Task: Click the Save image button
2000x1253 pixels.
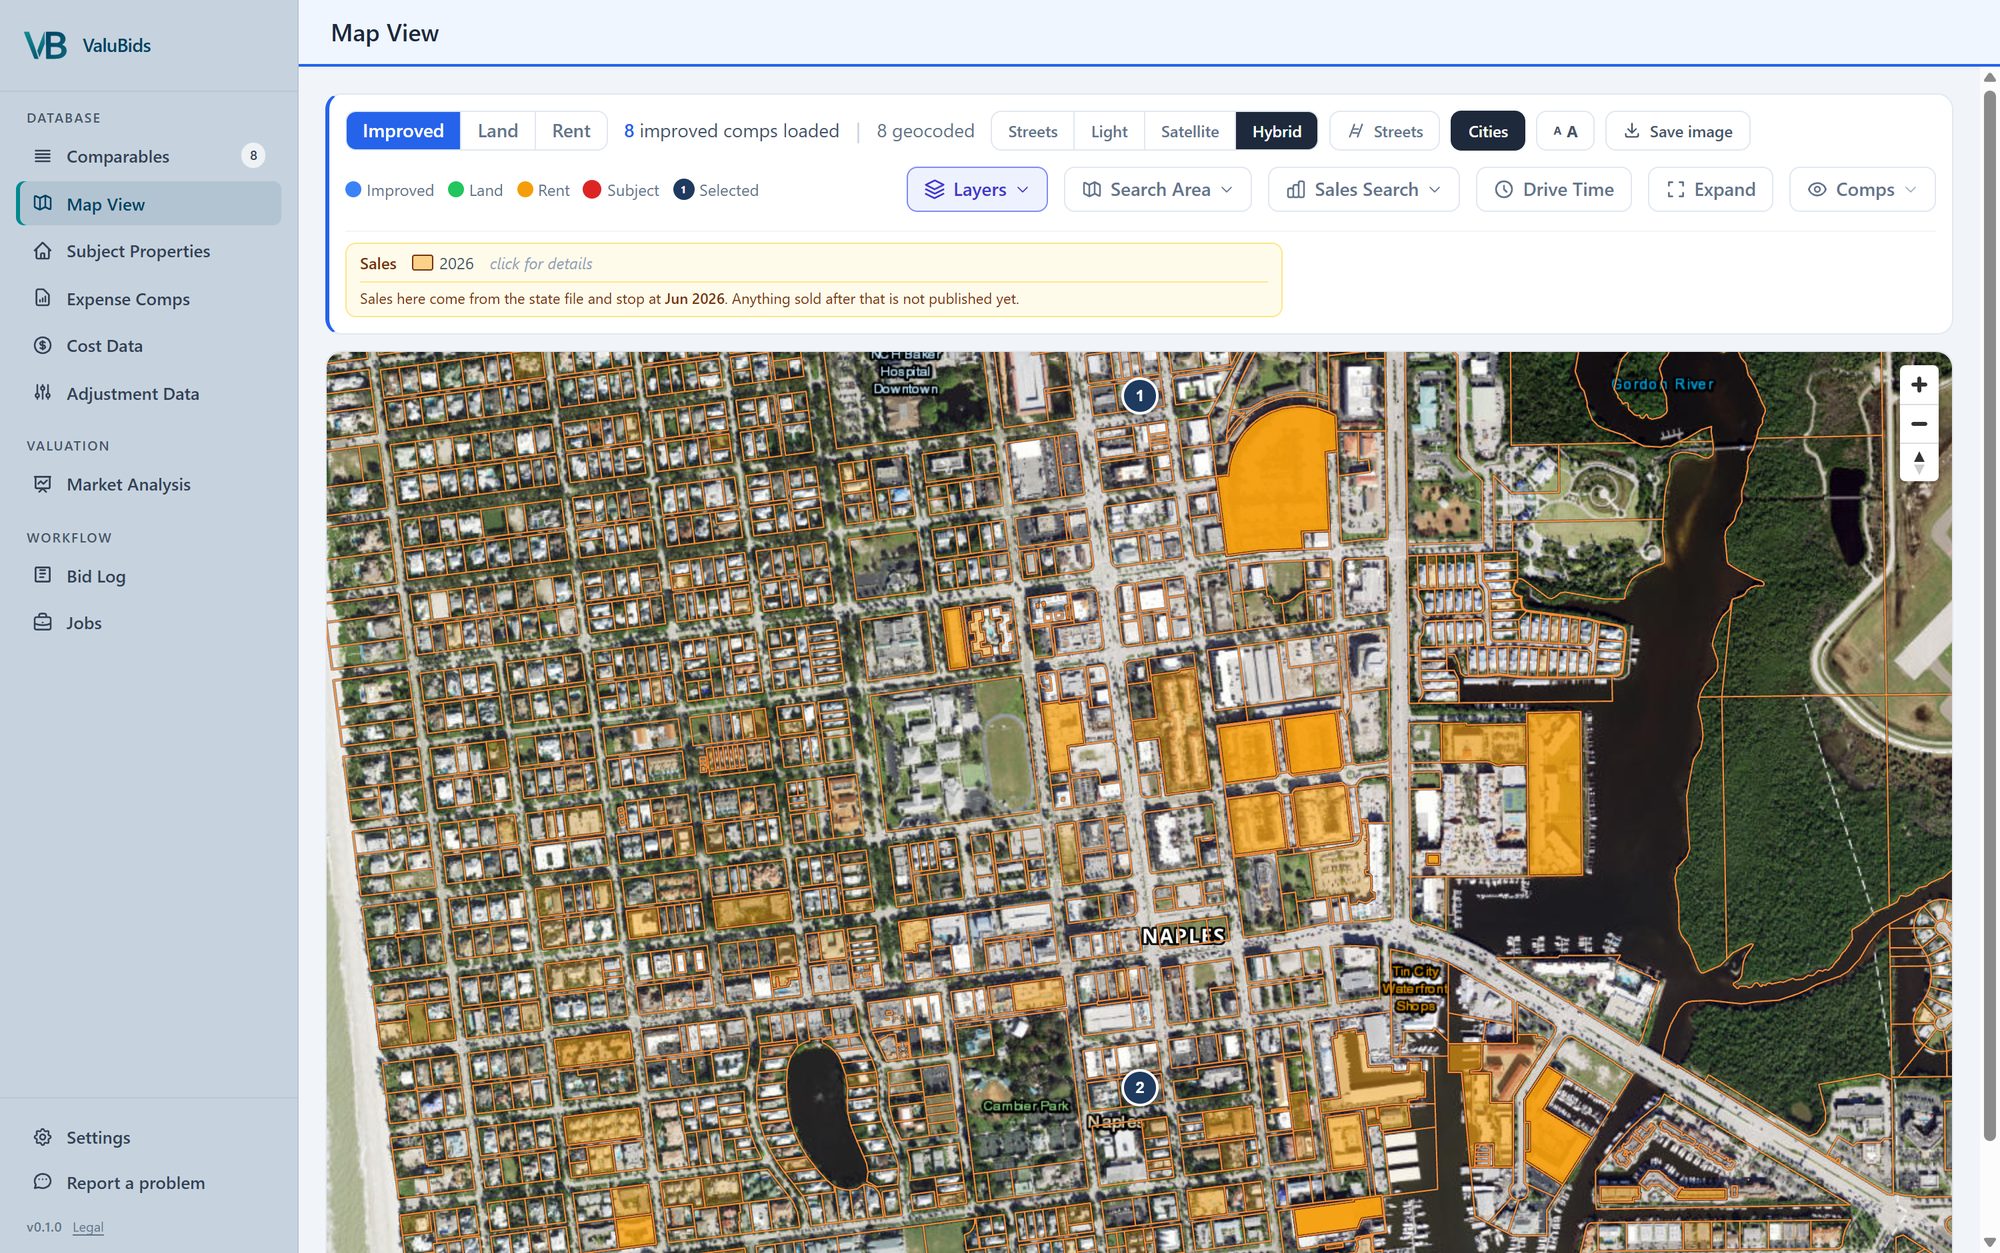Action: click(1677, 131)
